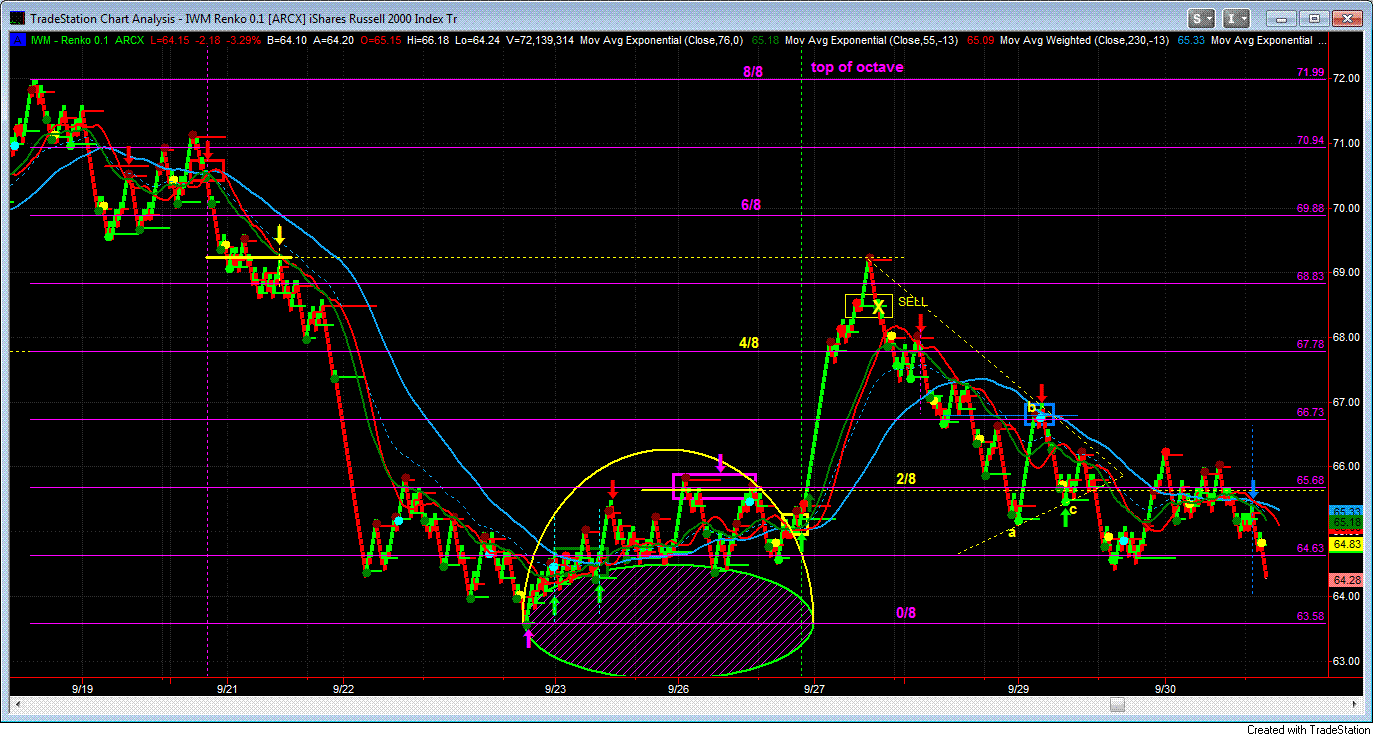Click the 9/23 date label
Screen dimensions: 1373x736
tap(555, 689)
